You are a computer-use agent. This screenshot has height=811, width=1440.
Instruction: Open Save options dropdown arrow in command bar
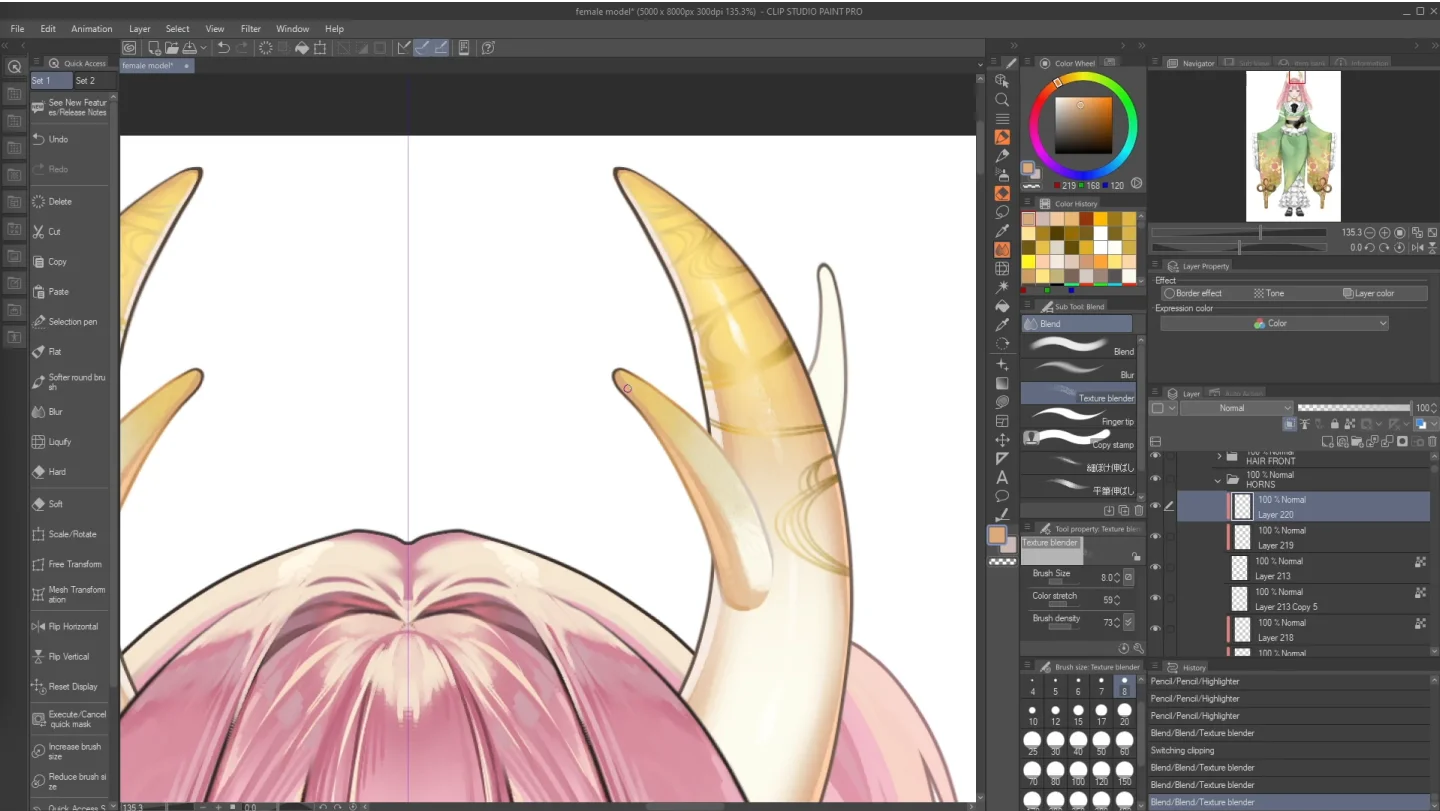pyautogui.click(x=204, y=47)
